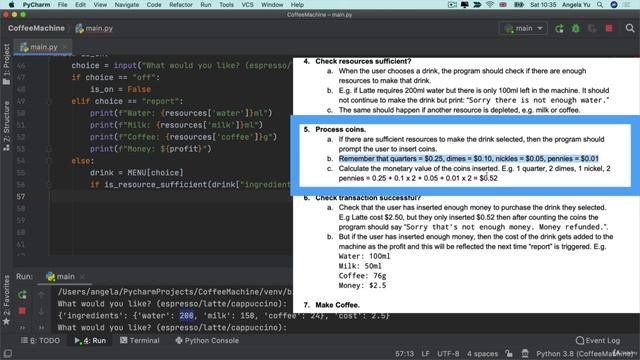Click the UTF-8 encoding in status bar
Image resolution: width=640 pixels, height=360 pixels.
click(448, 353)
